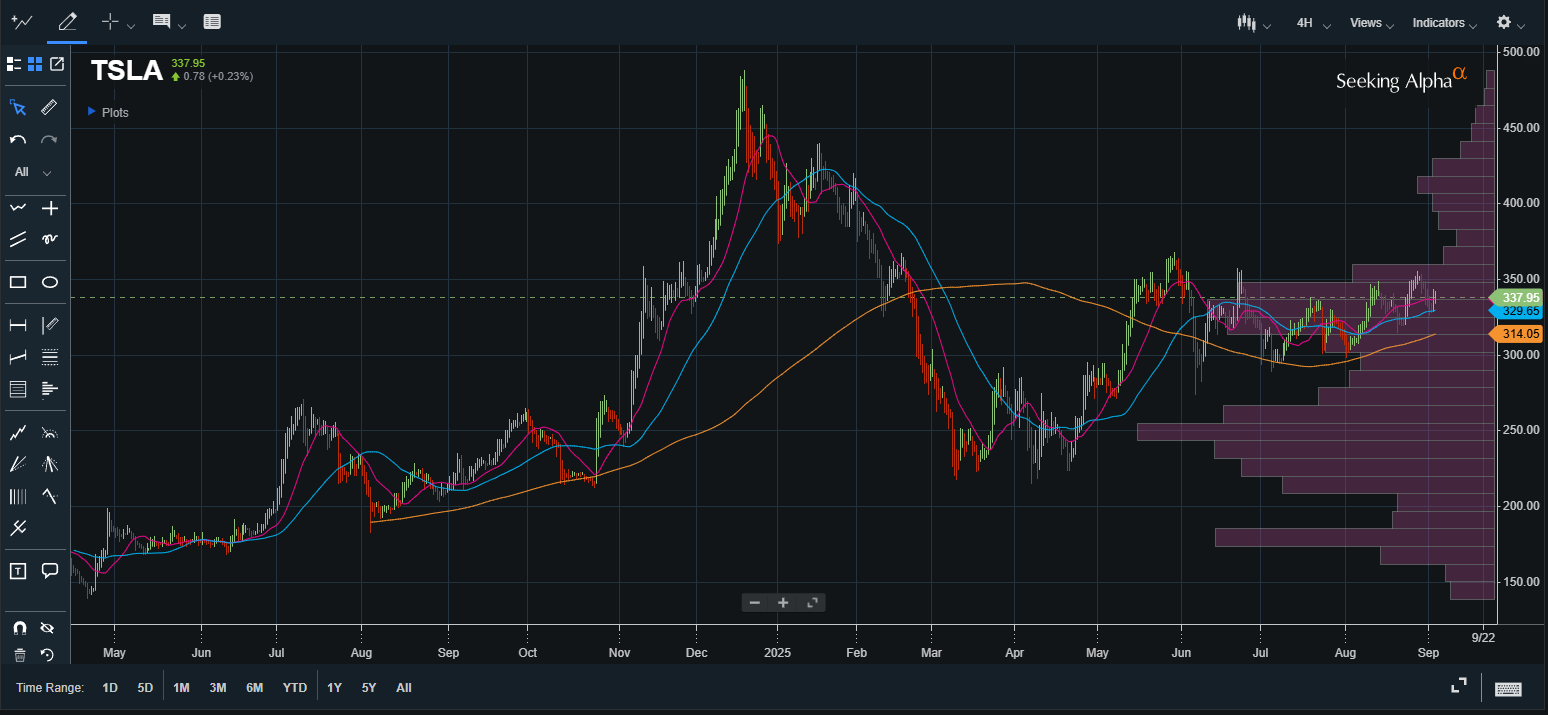Reset chart zoom via expand icon
The width and height of the screenshot is (1548, 715).
click(812, 602)
